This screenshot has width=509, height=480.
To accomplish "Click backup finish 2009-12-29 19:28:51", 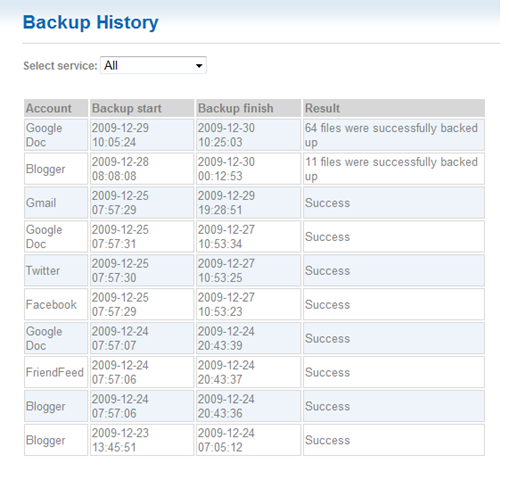I will [248, 203].
